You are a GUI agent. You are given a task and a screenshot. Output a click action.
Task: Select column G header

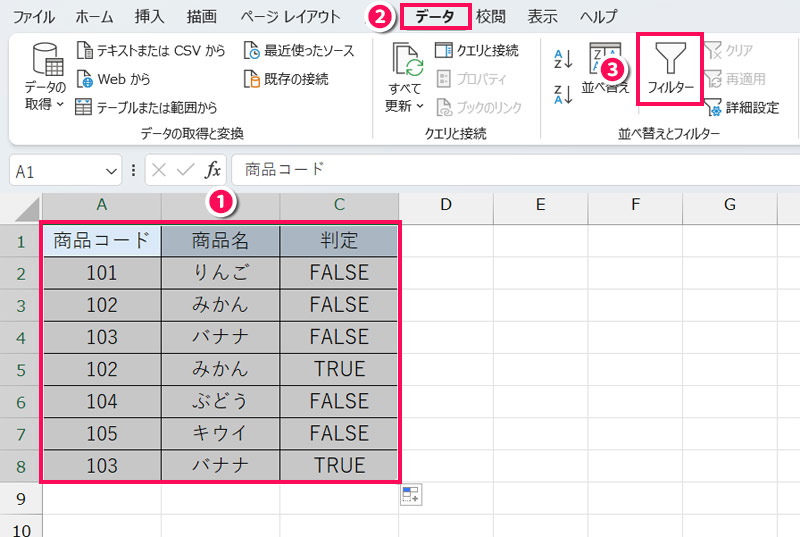point(730,205)
